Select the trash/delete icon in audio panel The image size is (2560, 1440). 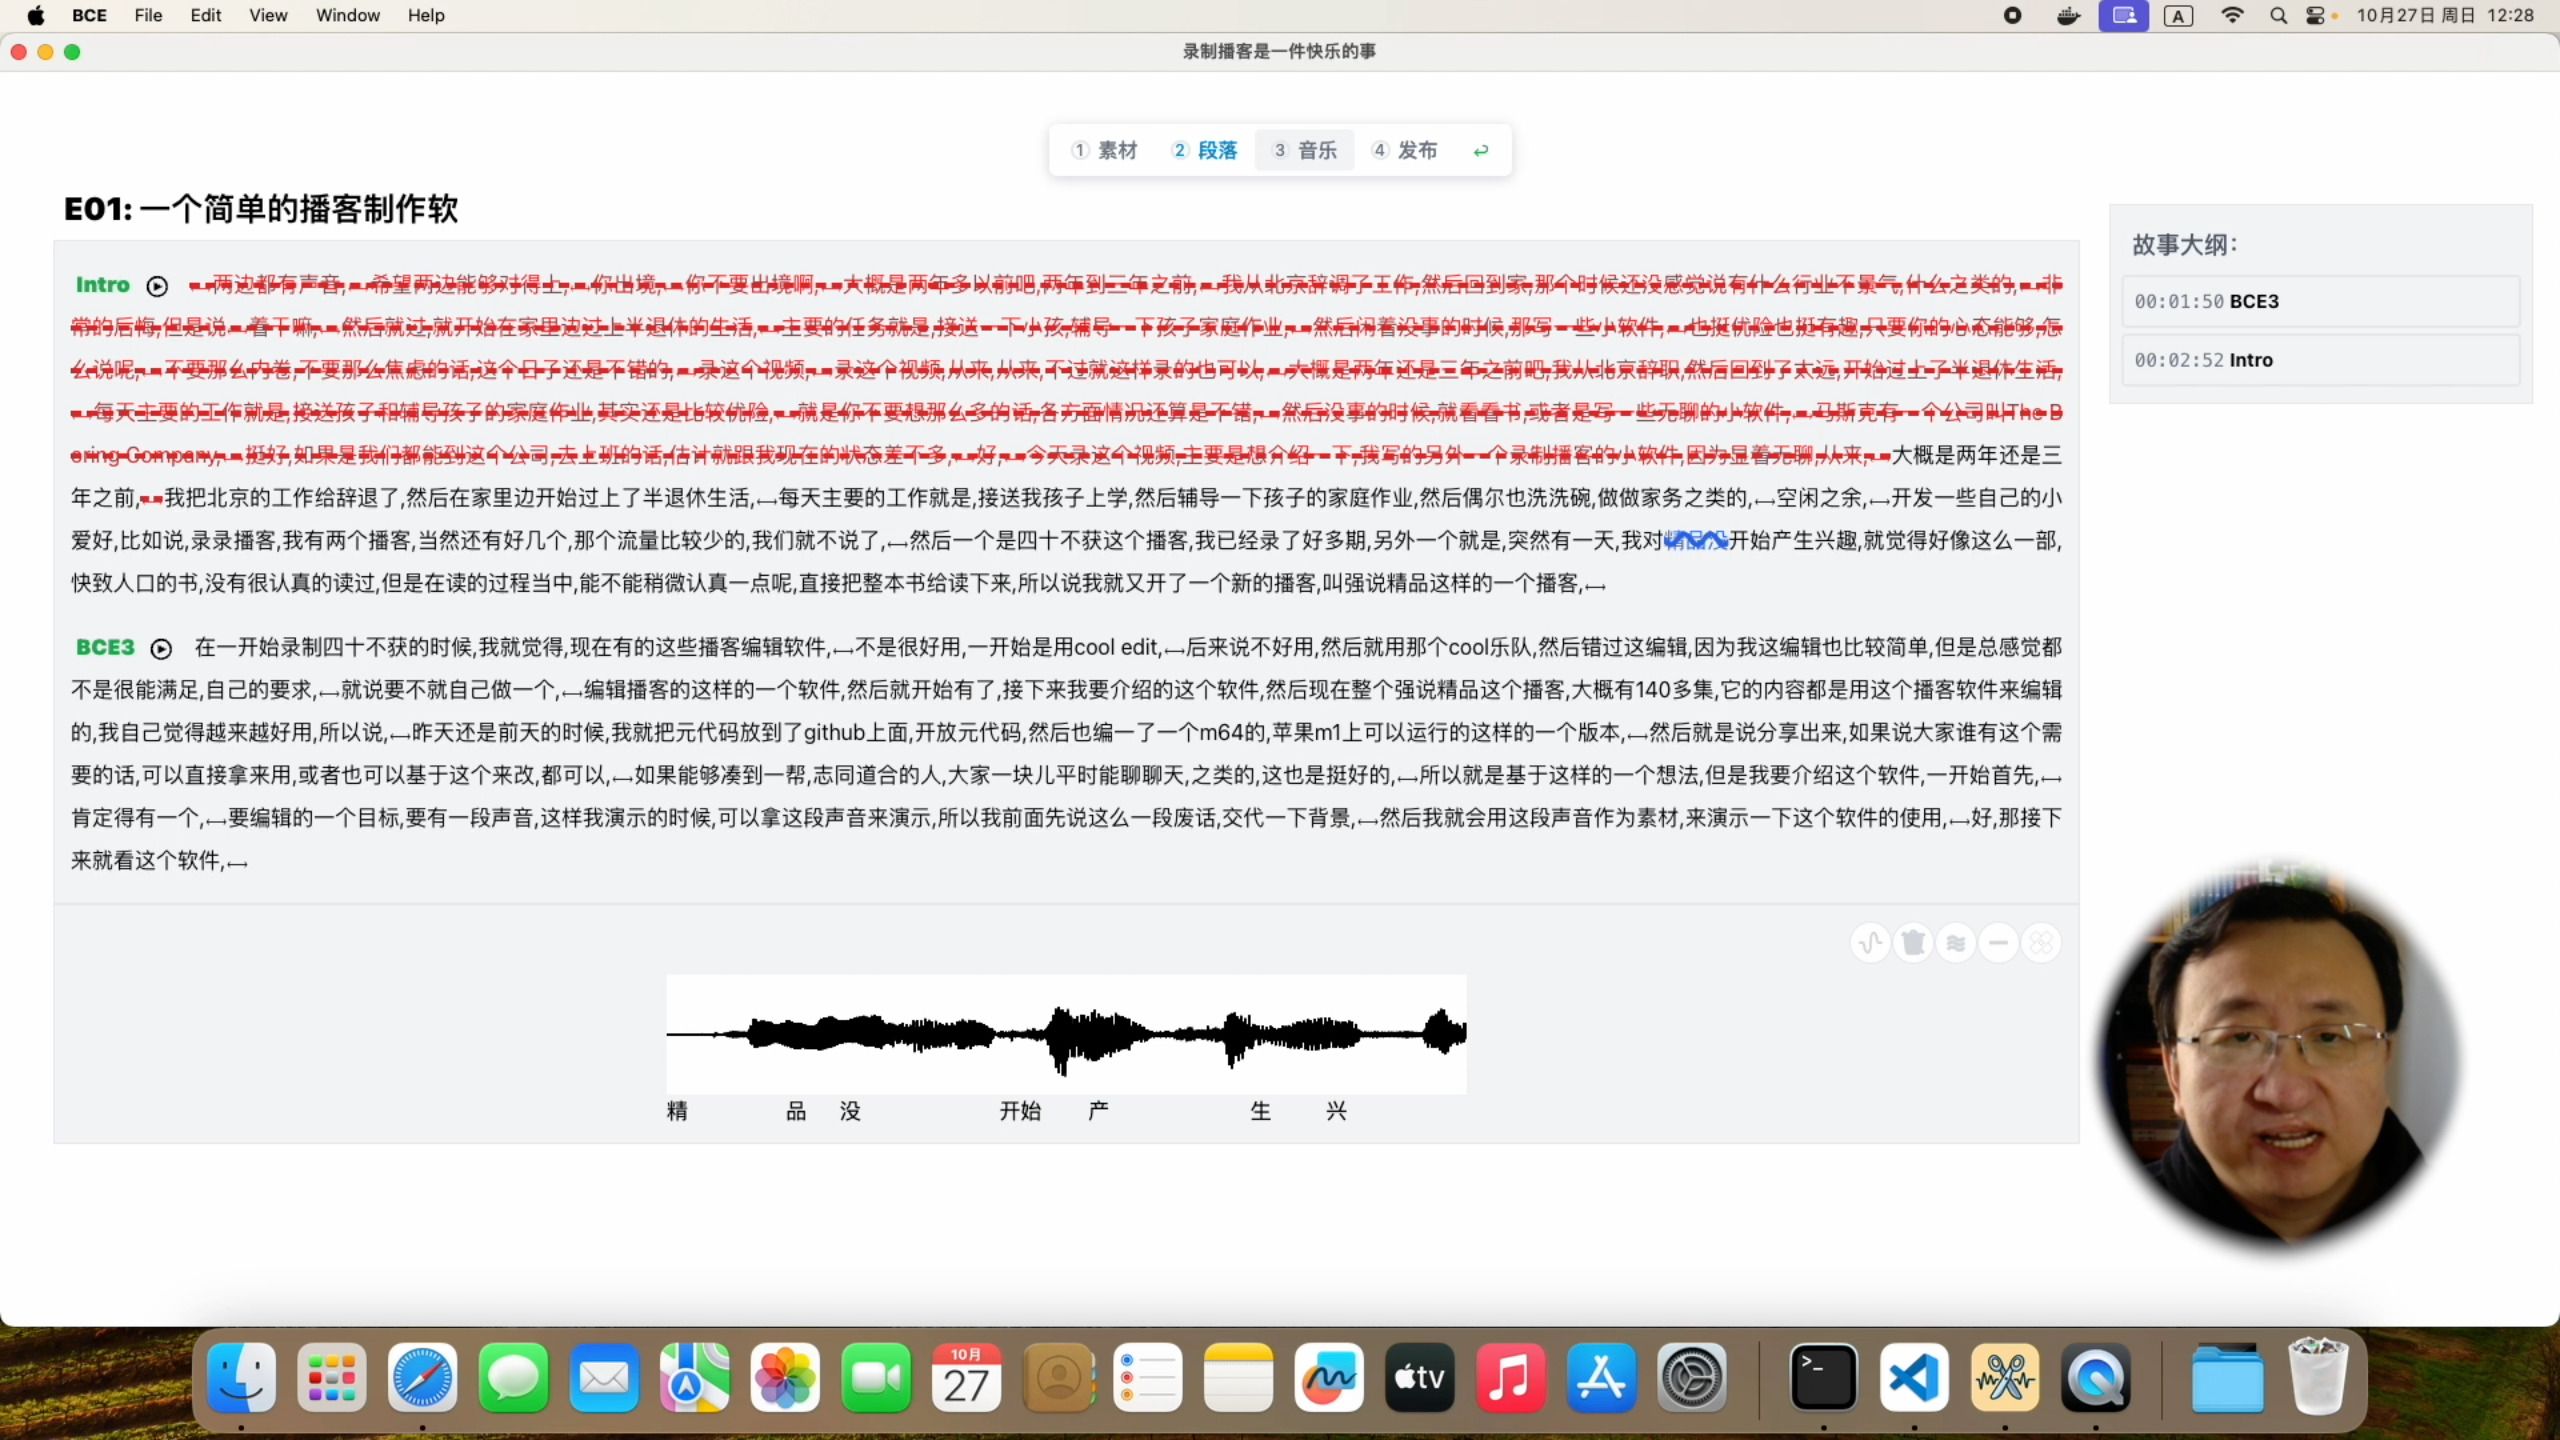pos(1913,942)
